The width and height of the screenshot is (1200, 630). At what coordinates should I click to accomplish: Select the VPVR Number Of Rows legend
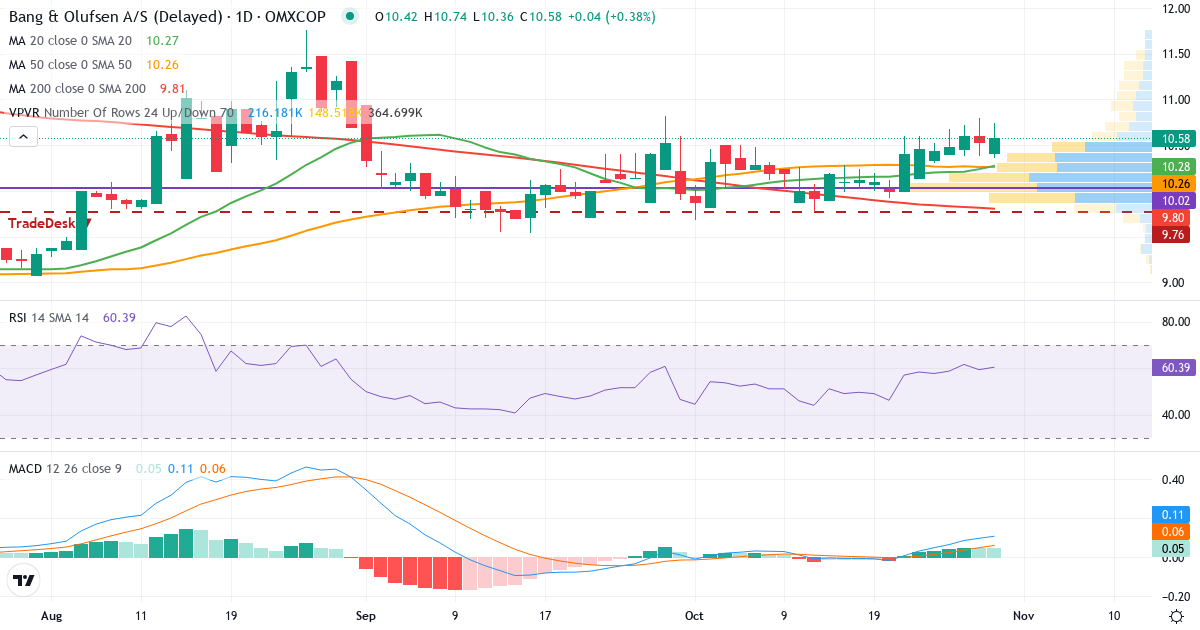[122, 112]
